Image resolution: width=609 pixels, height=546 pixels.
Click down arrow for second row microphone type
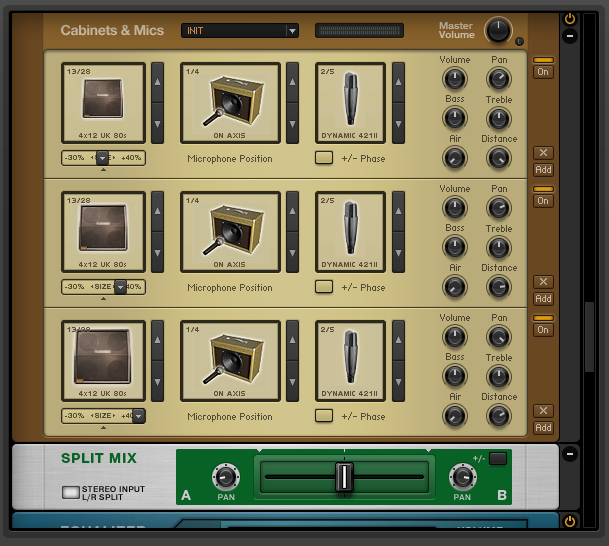[x=398, y=253]
